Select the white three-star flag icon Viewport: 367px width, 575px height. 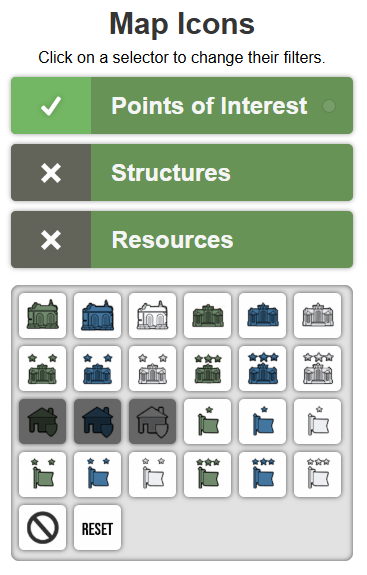pyautogui.click(x=318, y=475)
